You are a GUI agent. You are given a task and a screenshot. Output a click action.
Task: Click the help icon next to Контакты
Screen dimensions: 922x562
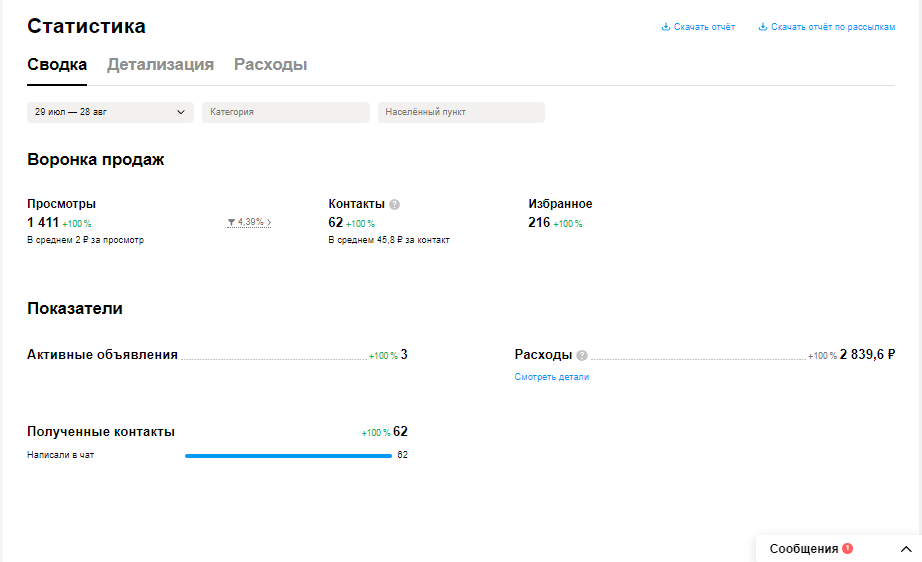[x=395, y=205]
